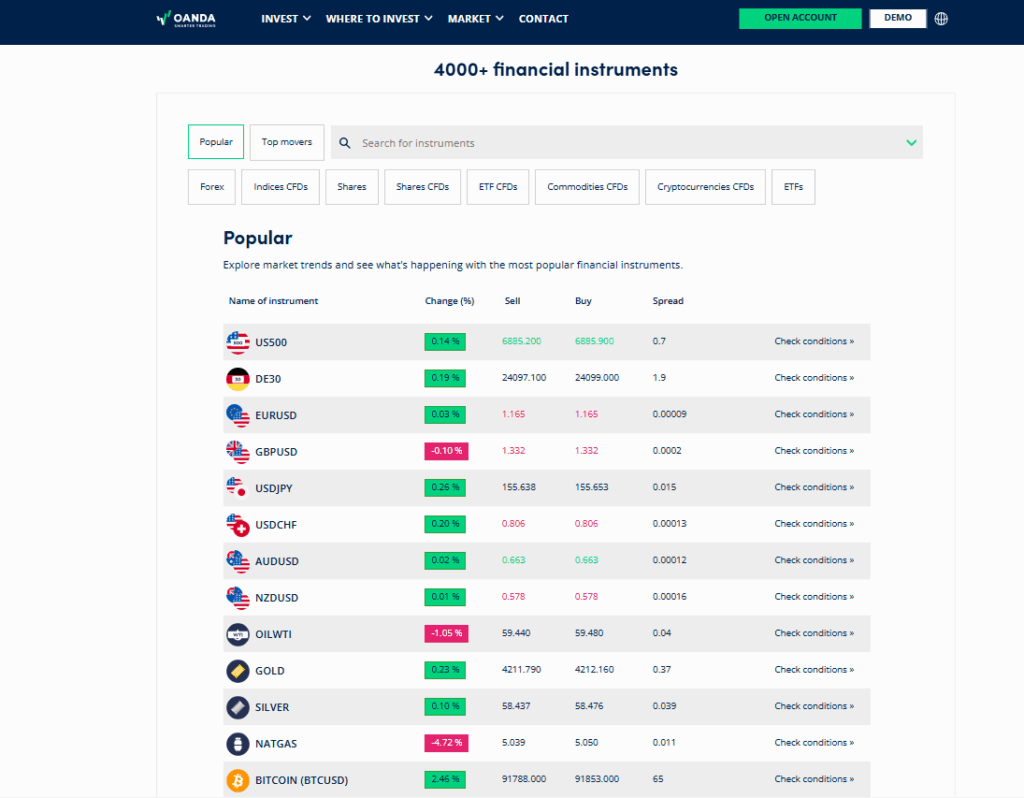The width and height of the screenshot is (1024, 798).
Task: Click the magnifier icon in search bar
Action: 345,143
